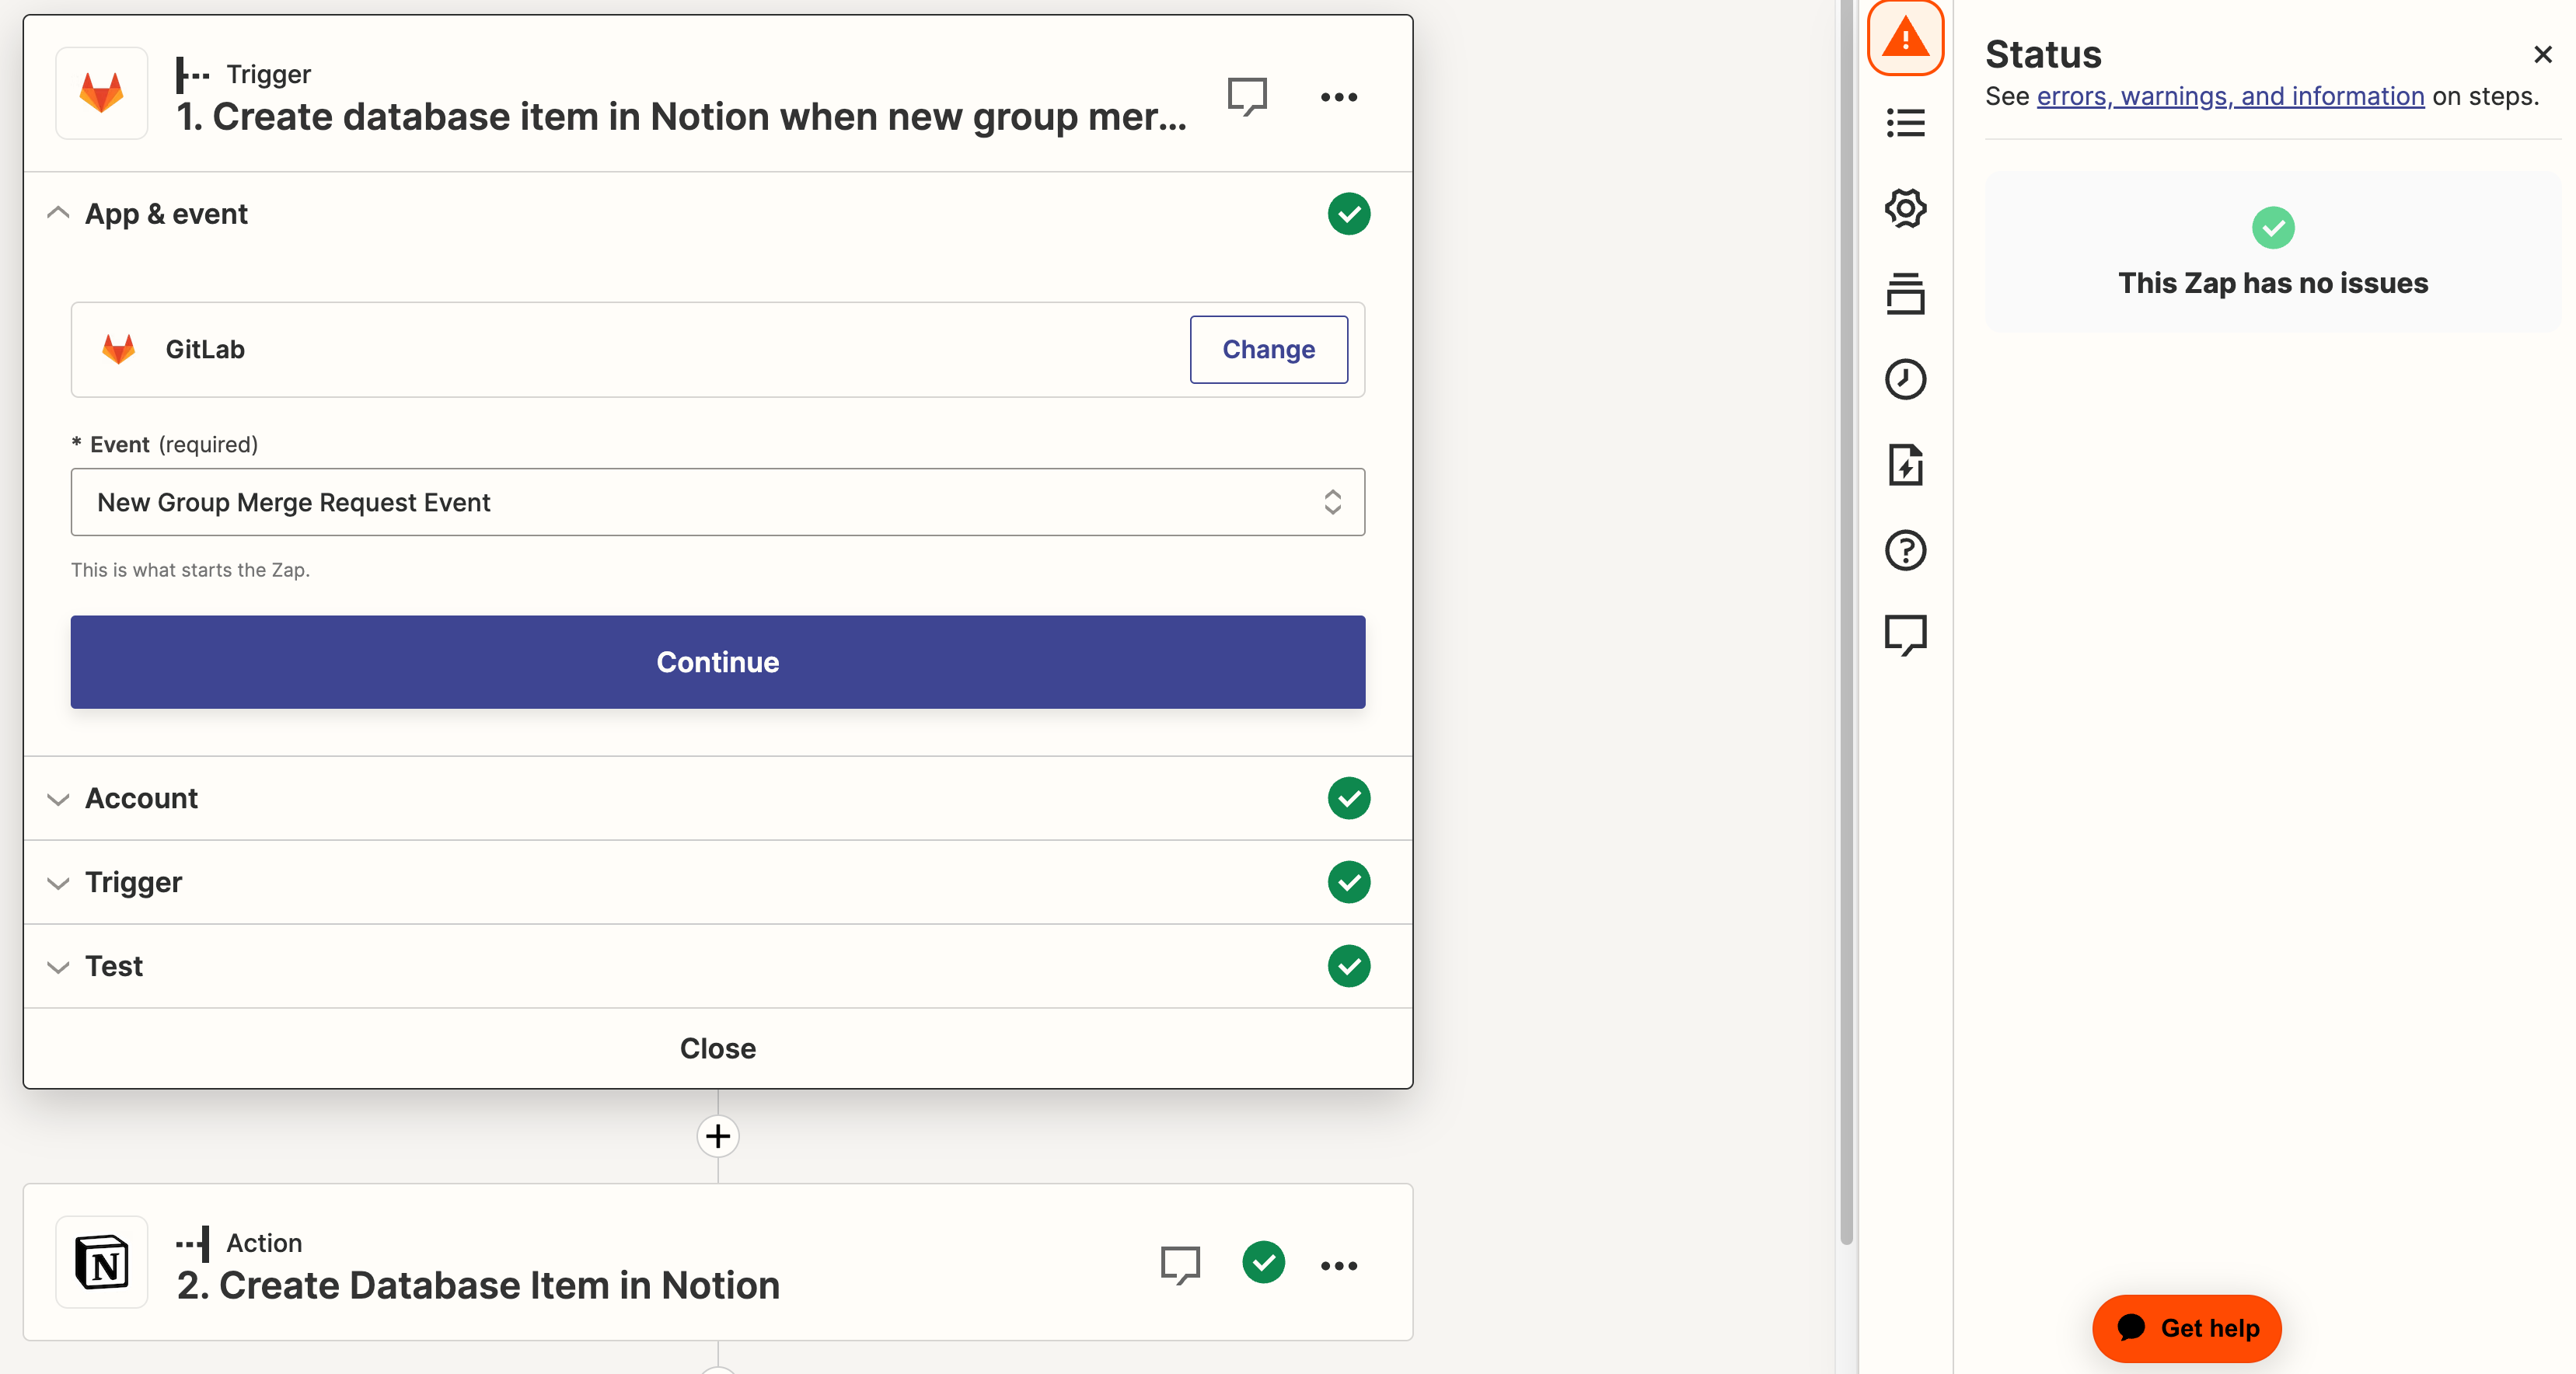Viewport: 2576px width, 1374px height.
Task: Open the Zap outline list icon
Action: click(x=1905, y=123)
